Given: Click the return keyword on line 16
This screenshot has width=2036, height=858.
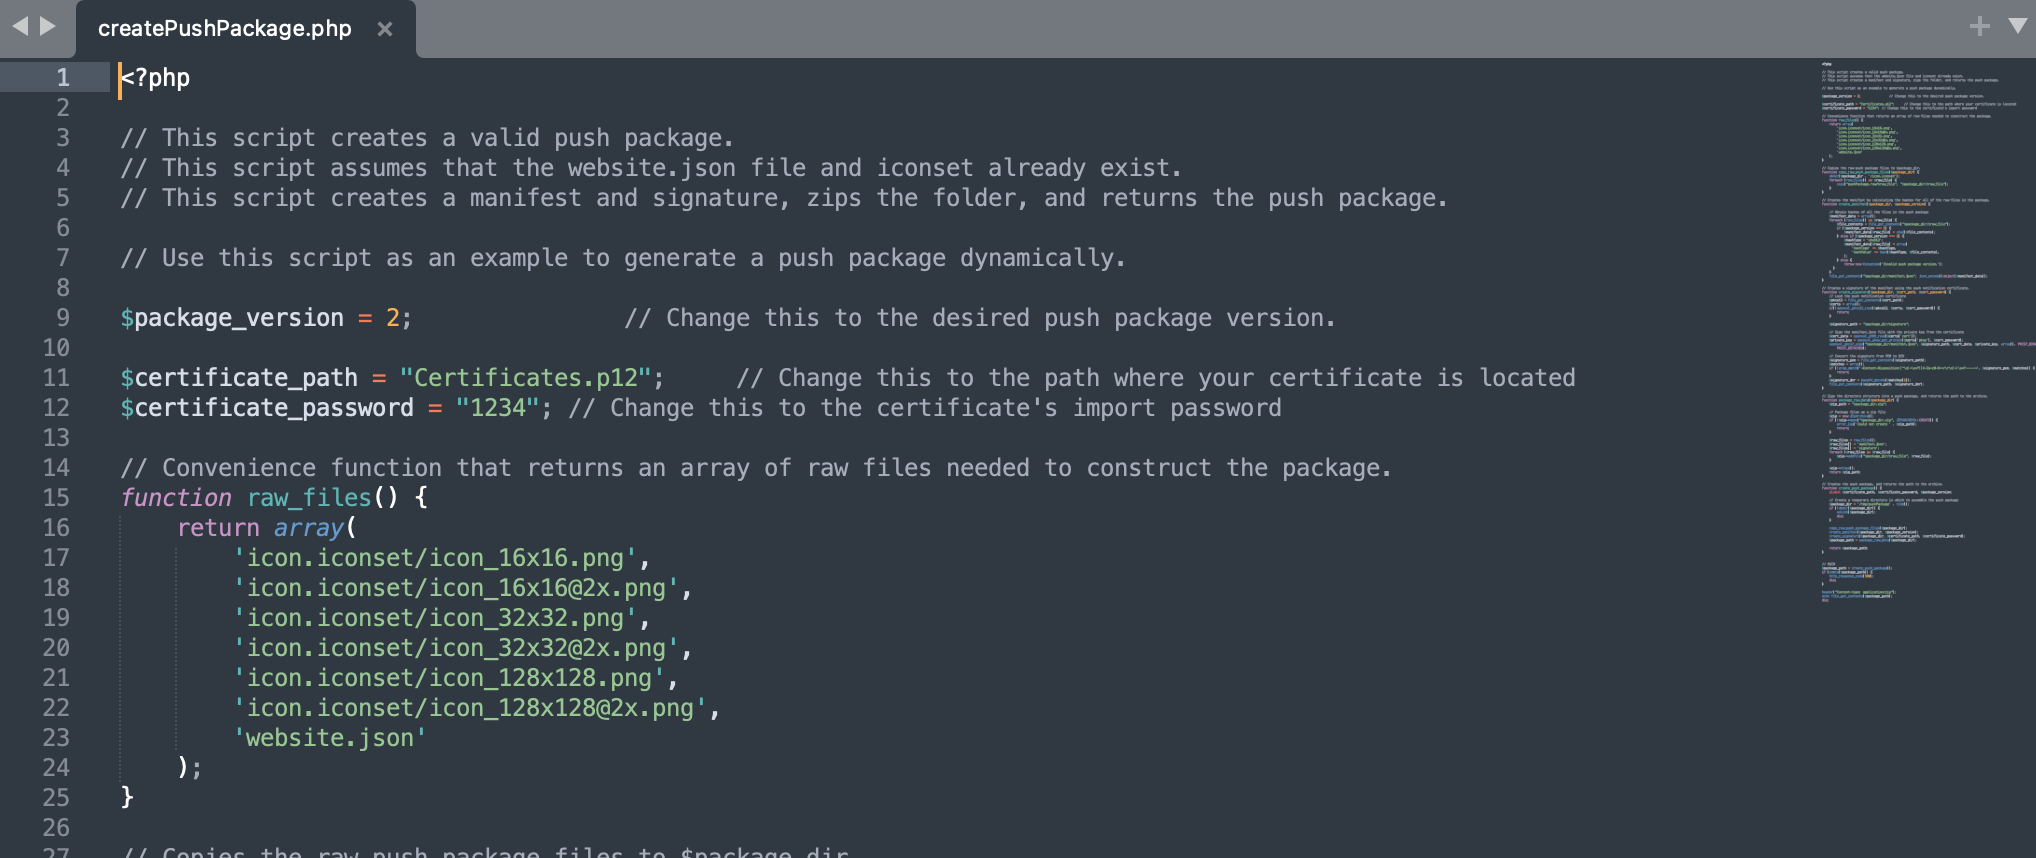Looking at the screenshot, I should pyautogui.click(x=218, y=528).
